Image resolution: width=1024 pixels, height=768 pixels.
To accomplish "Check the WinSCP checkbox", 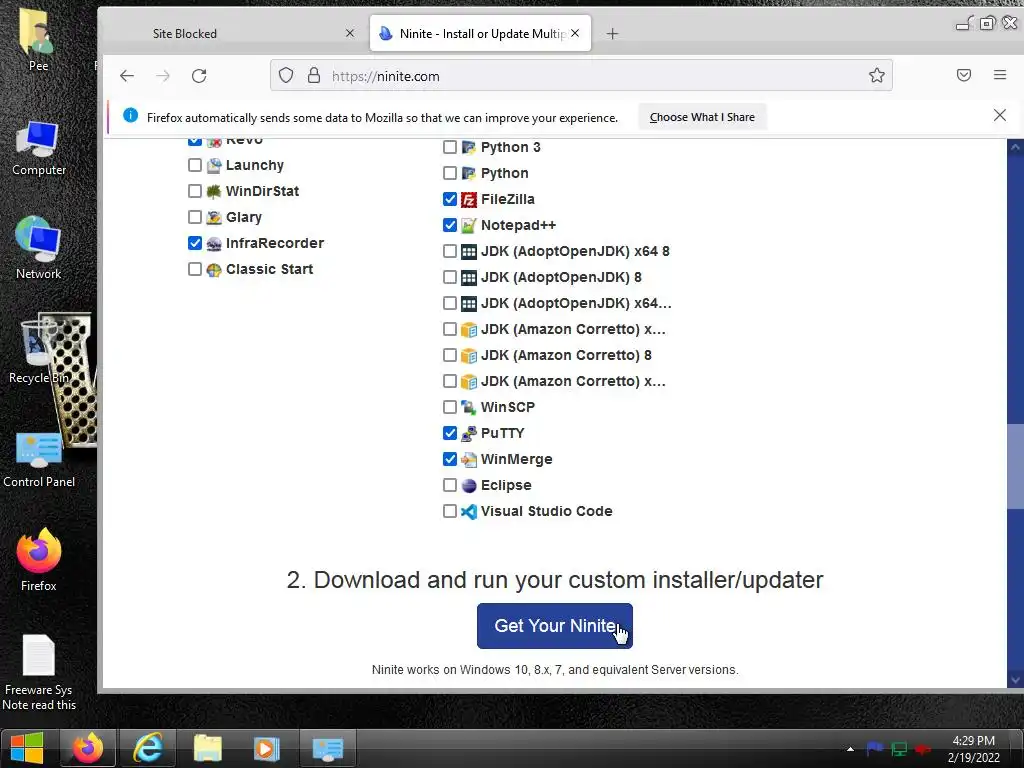I will pyautogui.click(x=450, y=408).
